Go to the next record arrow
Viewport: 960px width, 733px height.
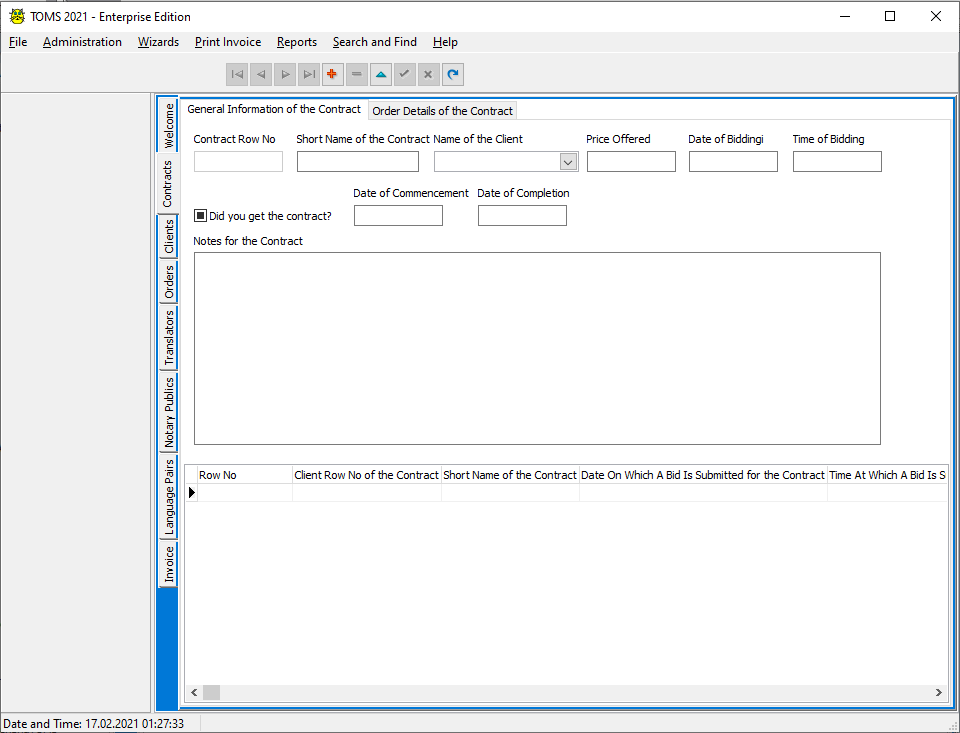[x=285, y=74]
